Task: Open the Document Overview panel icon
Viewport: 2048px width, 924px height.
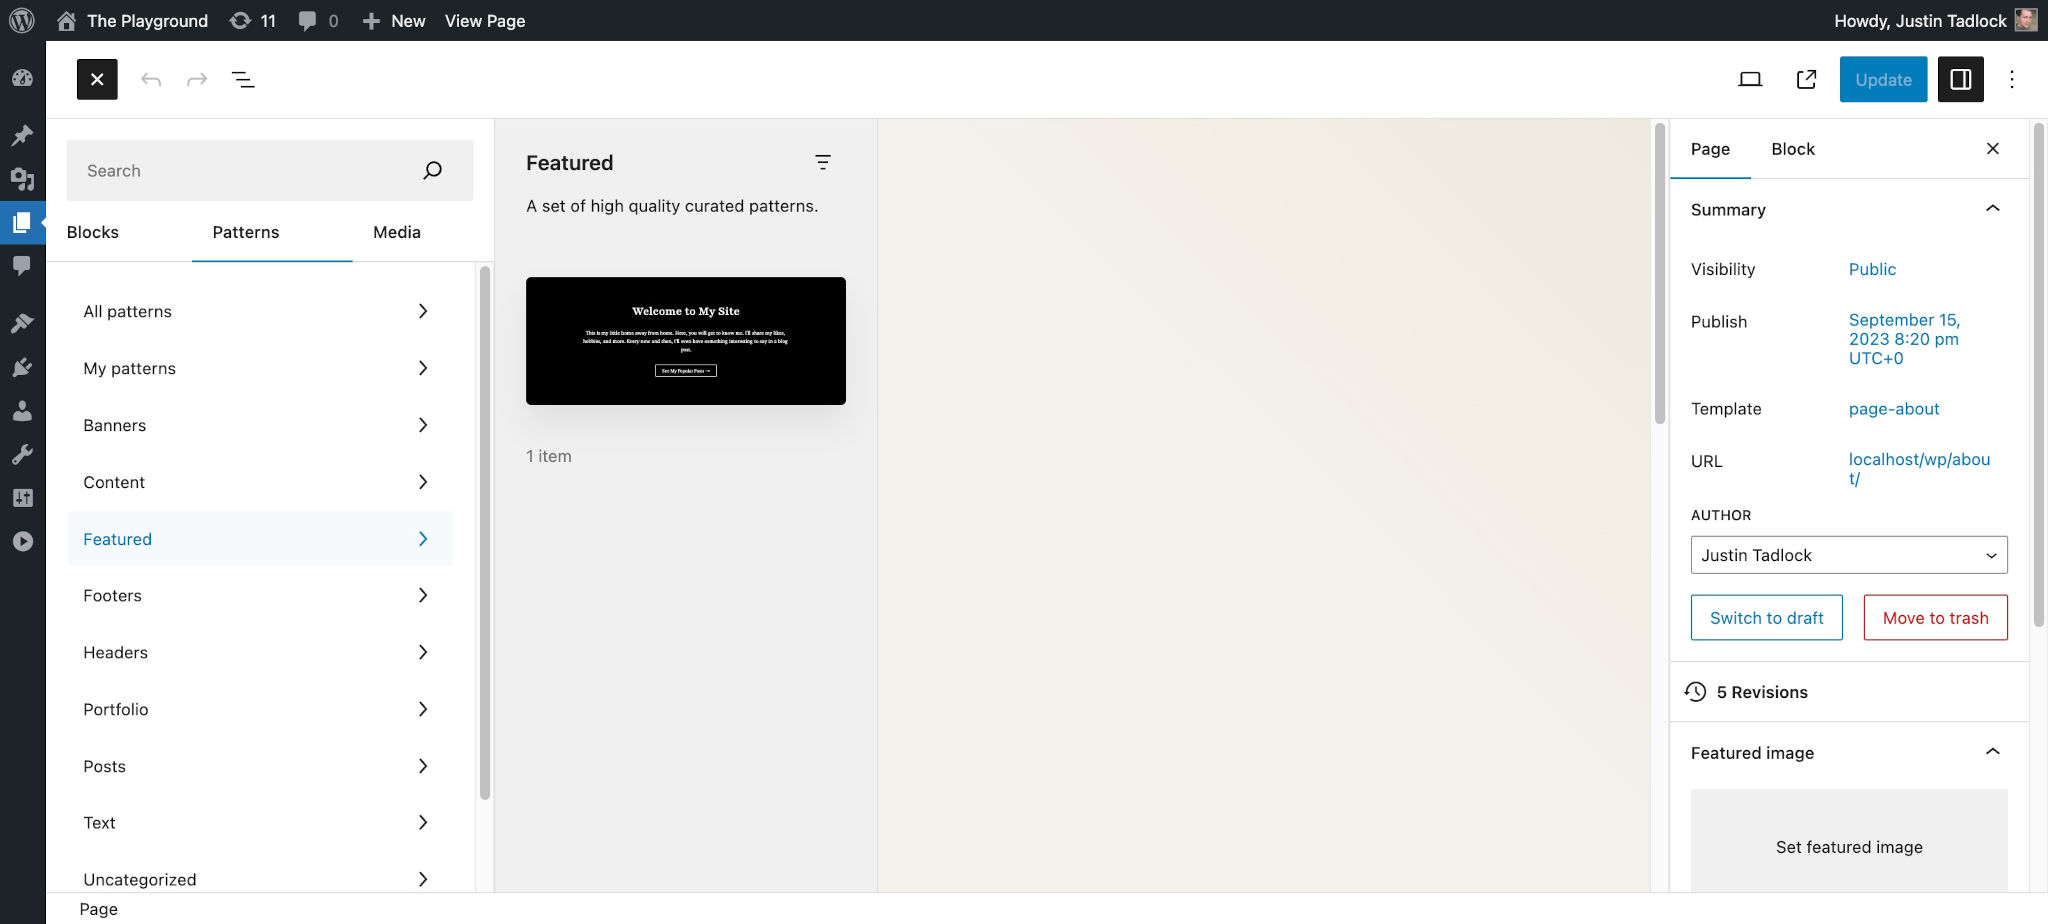Action: pyautogui.click(x=242, y=79)
